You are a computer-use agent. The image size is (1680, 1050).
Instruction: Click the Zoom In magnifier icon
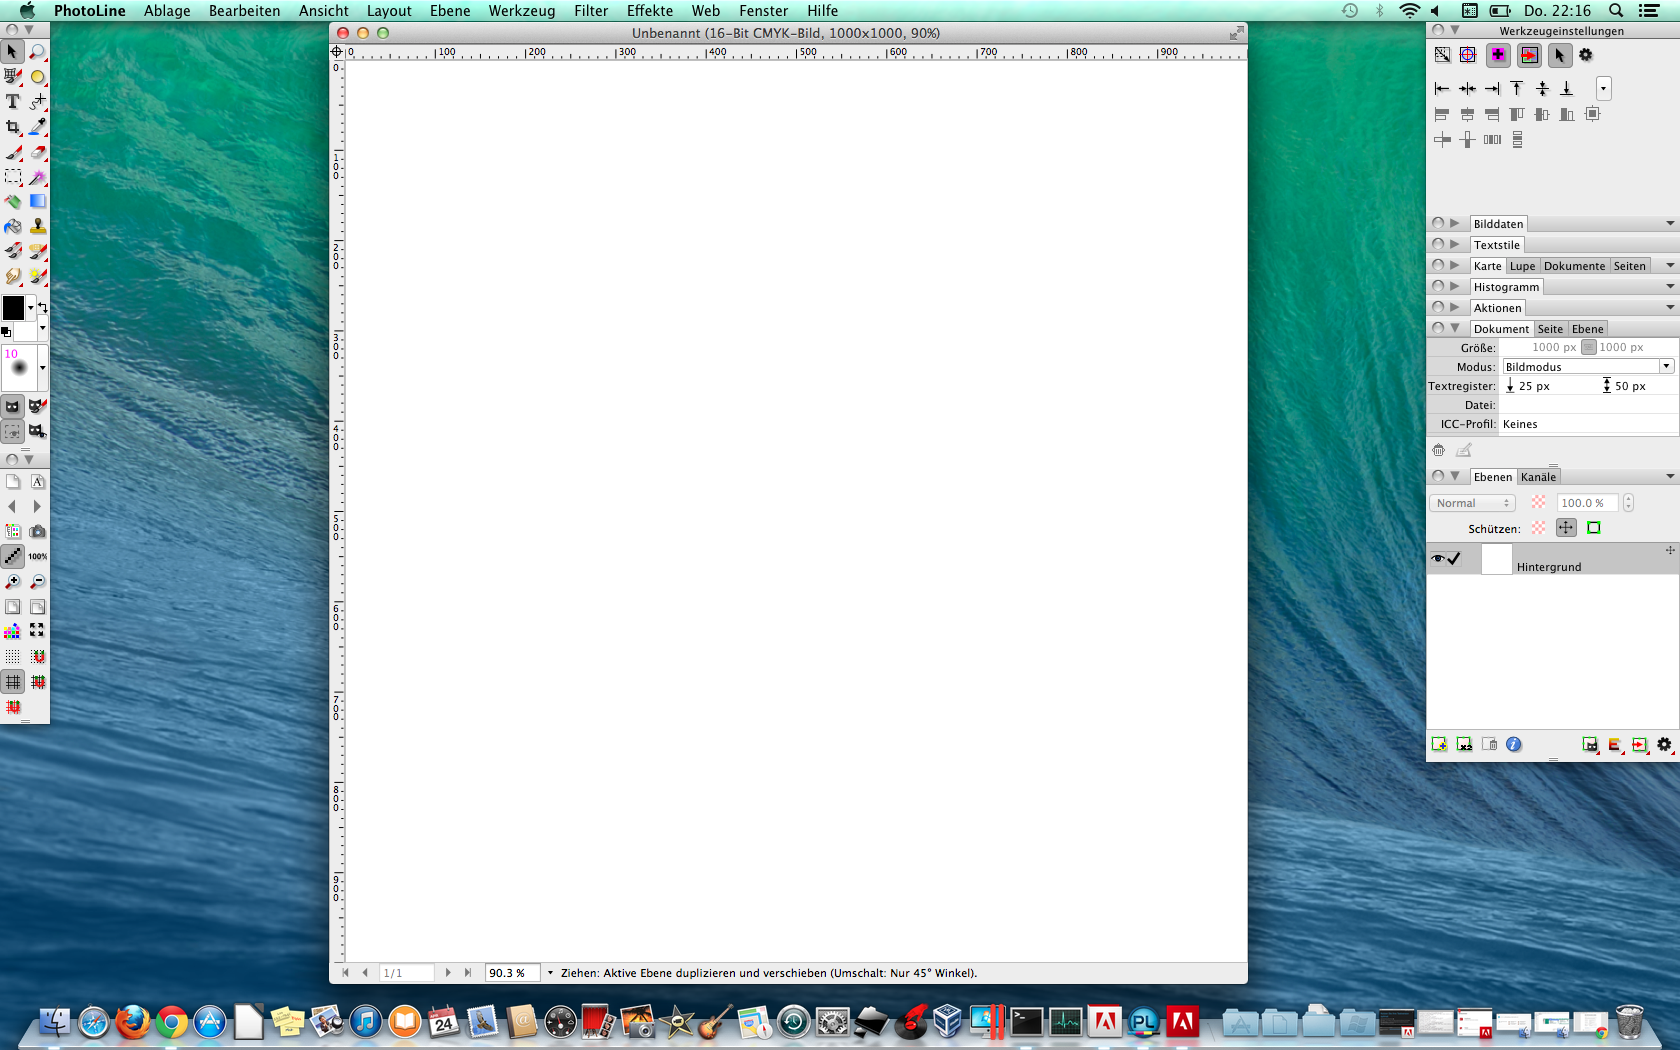(x=13, y=582)
